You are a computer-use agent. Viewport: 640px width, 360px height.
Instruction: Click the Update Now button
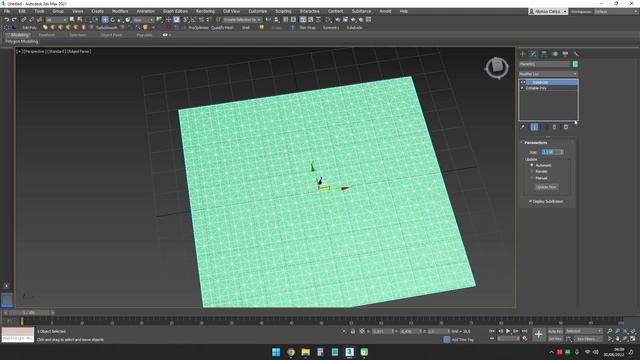546,187
